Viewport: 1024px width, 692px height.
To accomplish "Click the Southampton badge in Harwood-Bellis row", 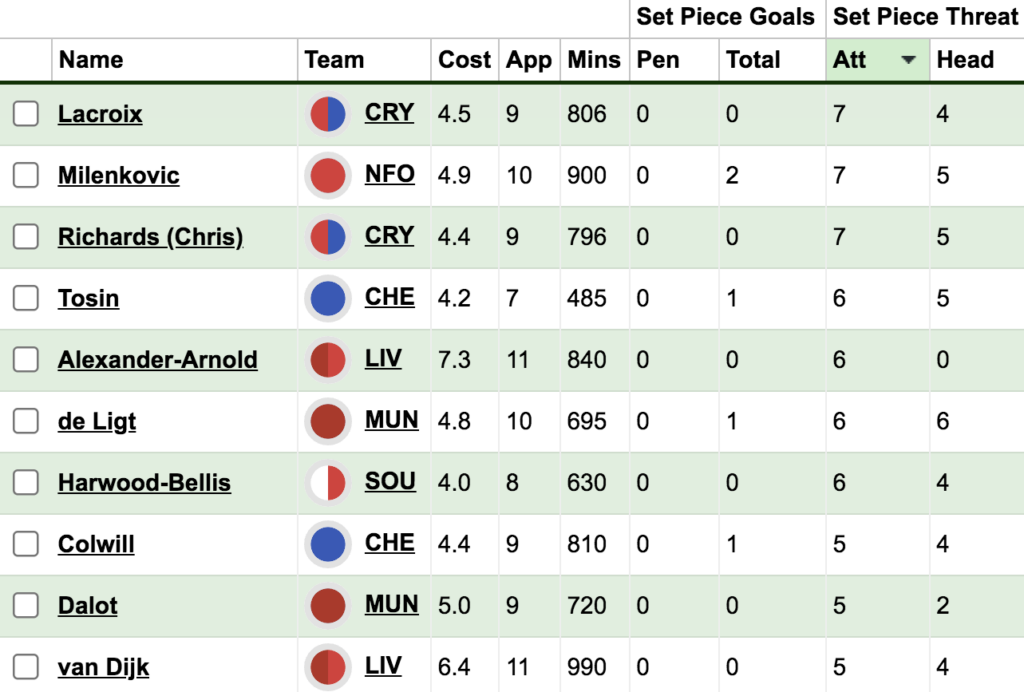I will click(327, 482).
